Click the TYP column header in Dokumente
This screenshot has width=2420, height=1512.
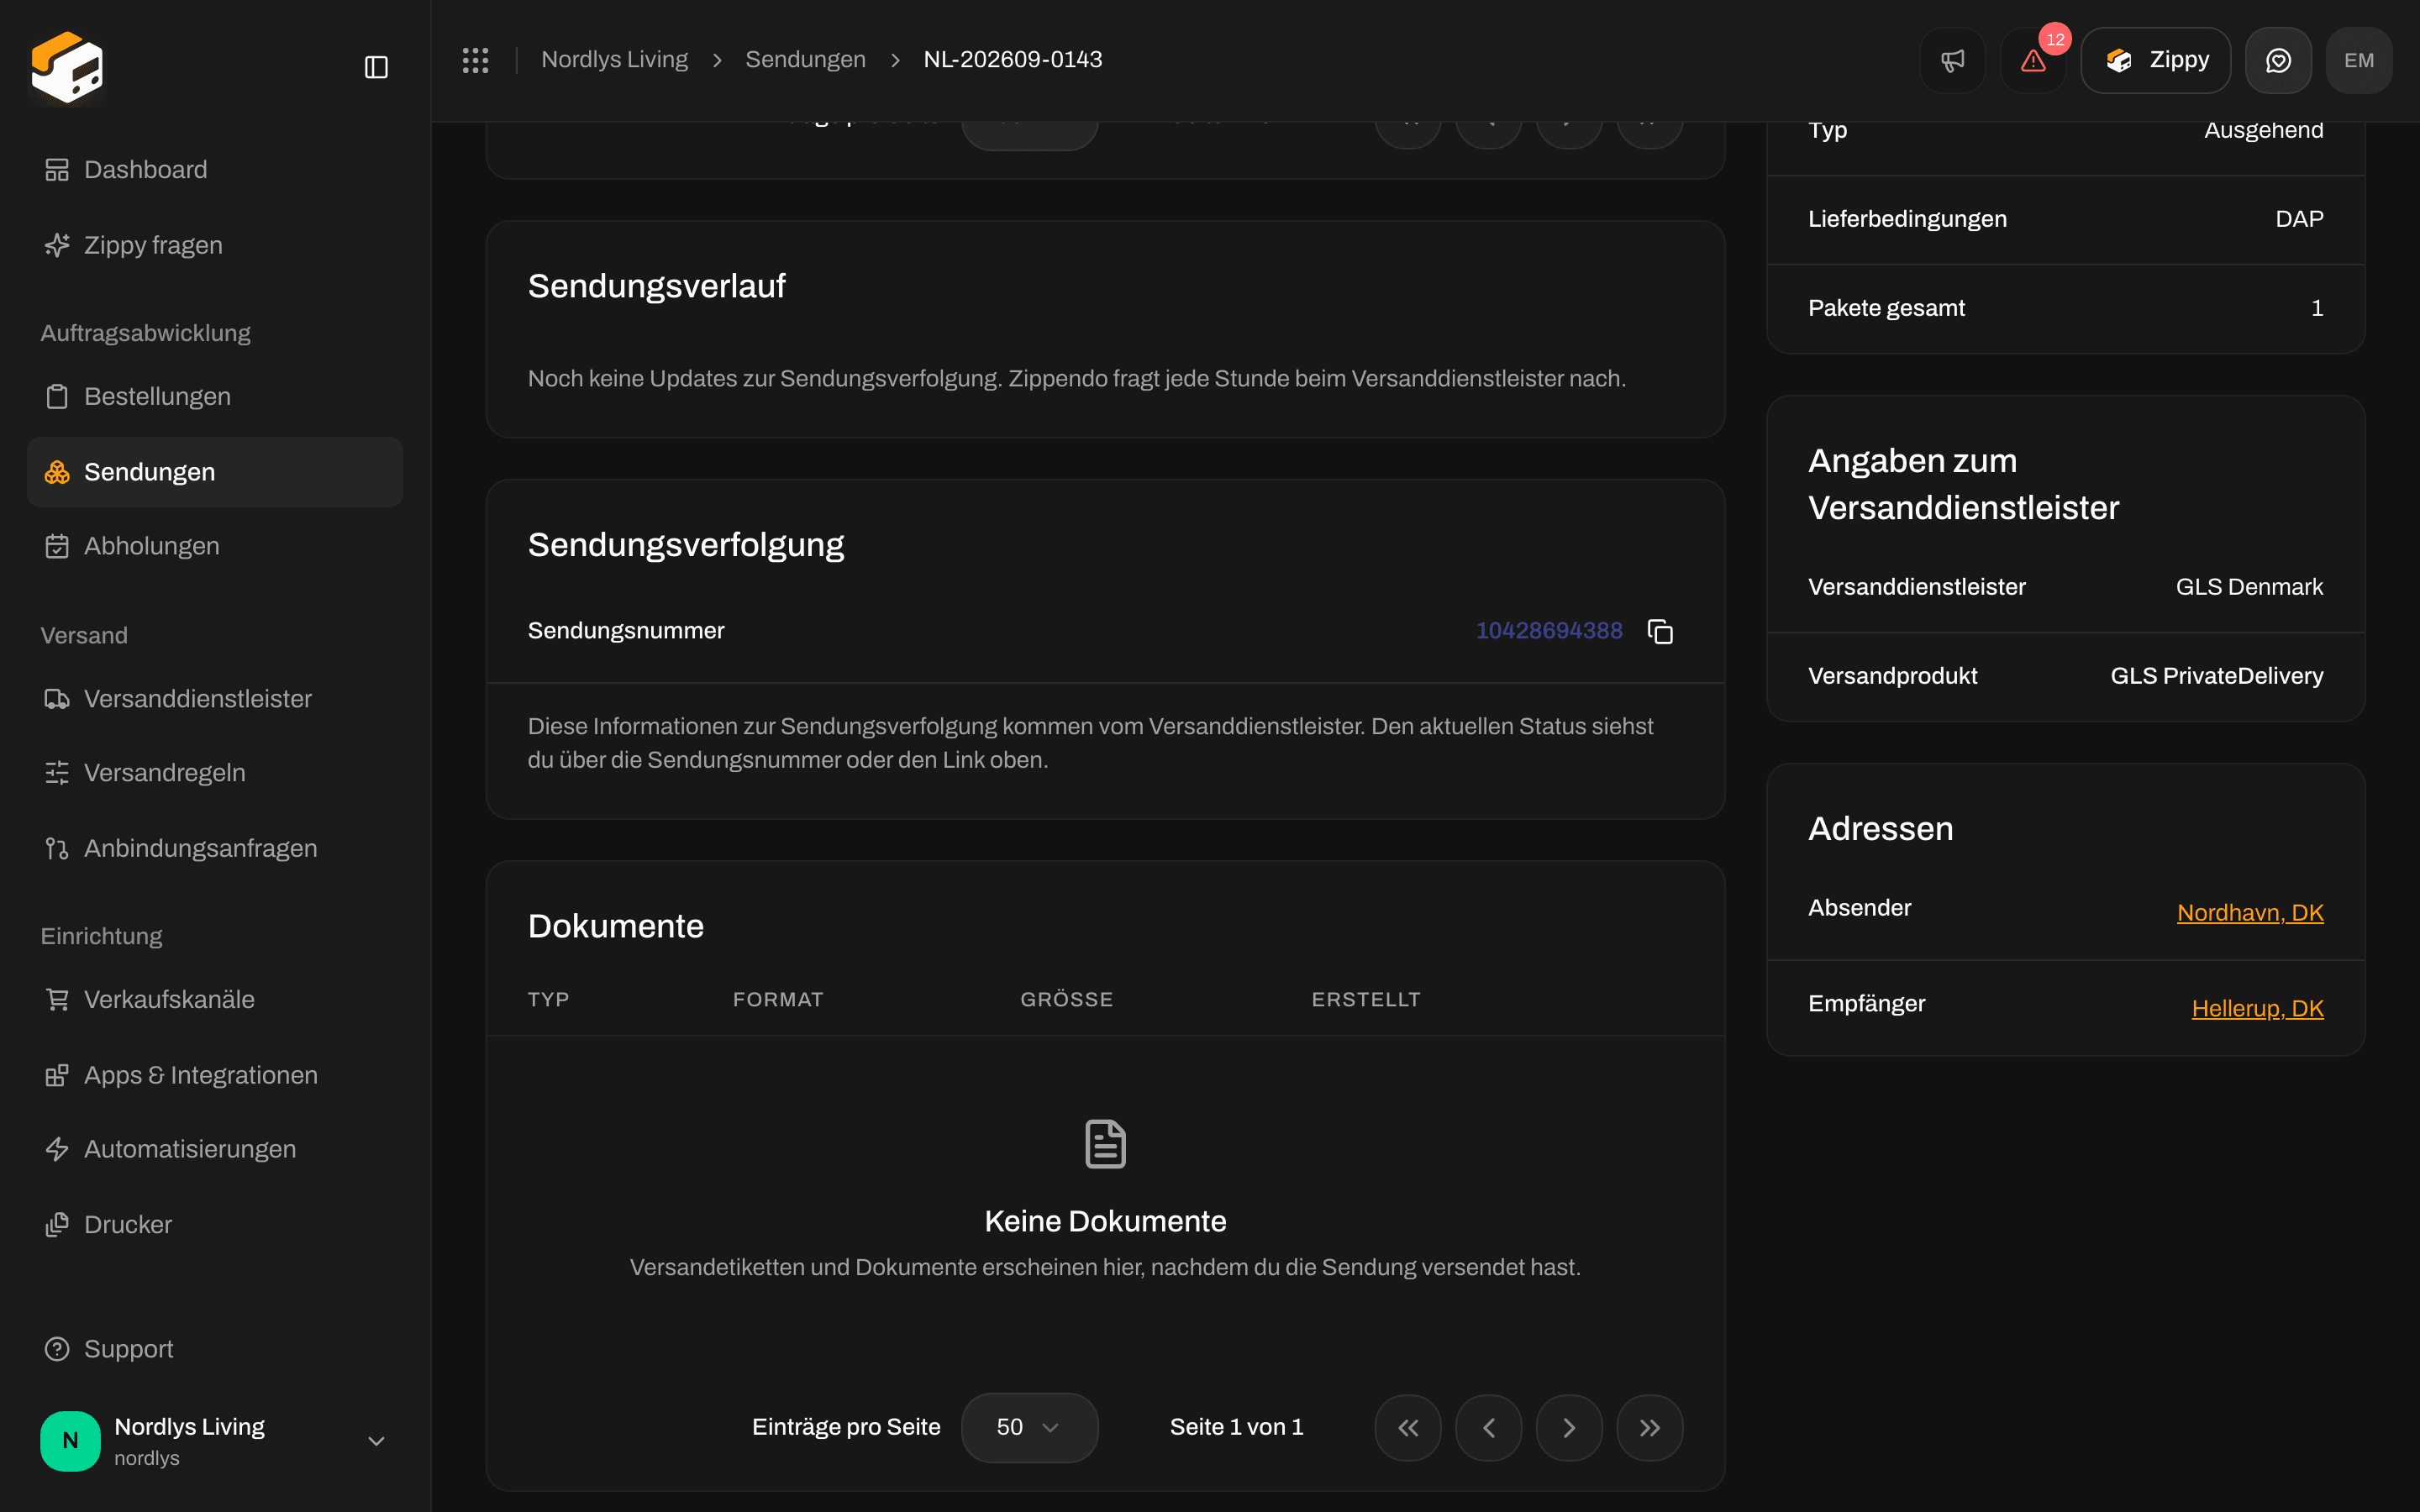[548, 999]
